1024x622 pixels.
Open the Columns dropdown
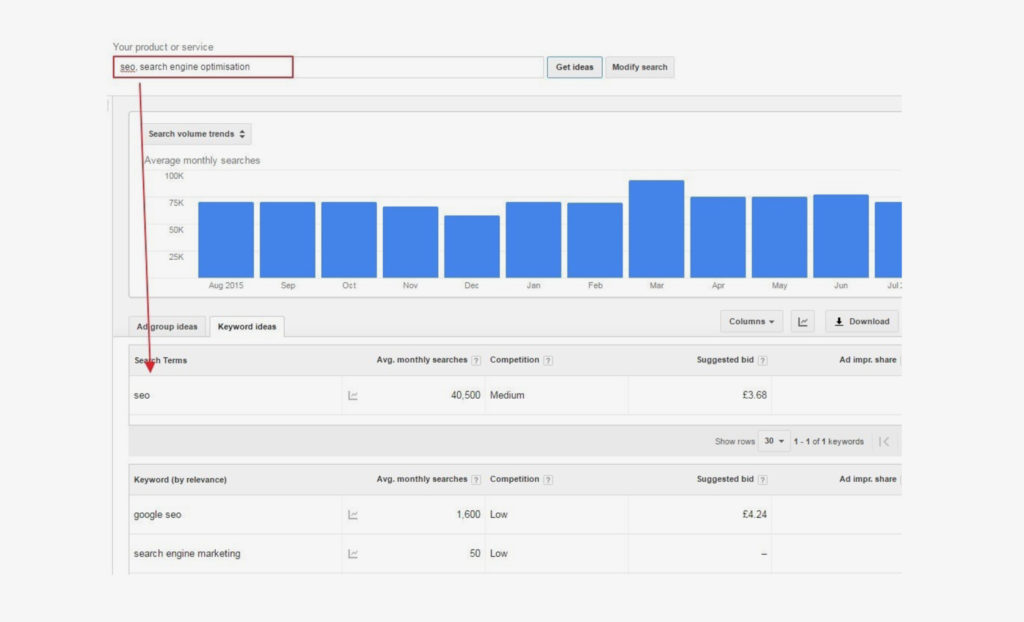(x=751, y=321)
